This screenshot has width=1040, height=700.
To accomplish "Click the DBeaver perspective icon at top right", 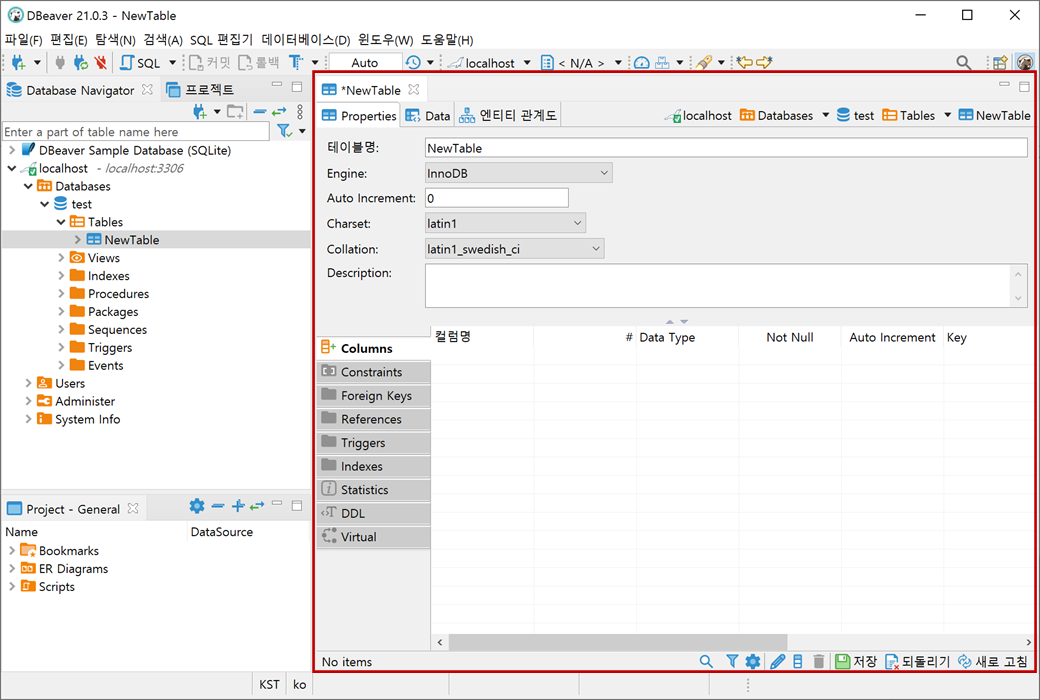I will pos(1025,62).
